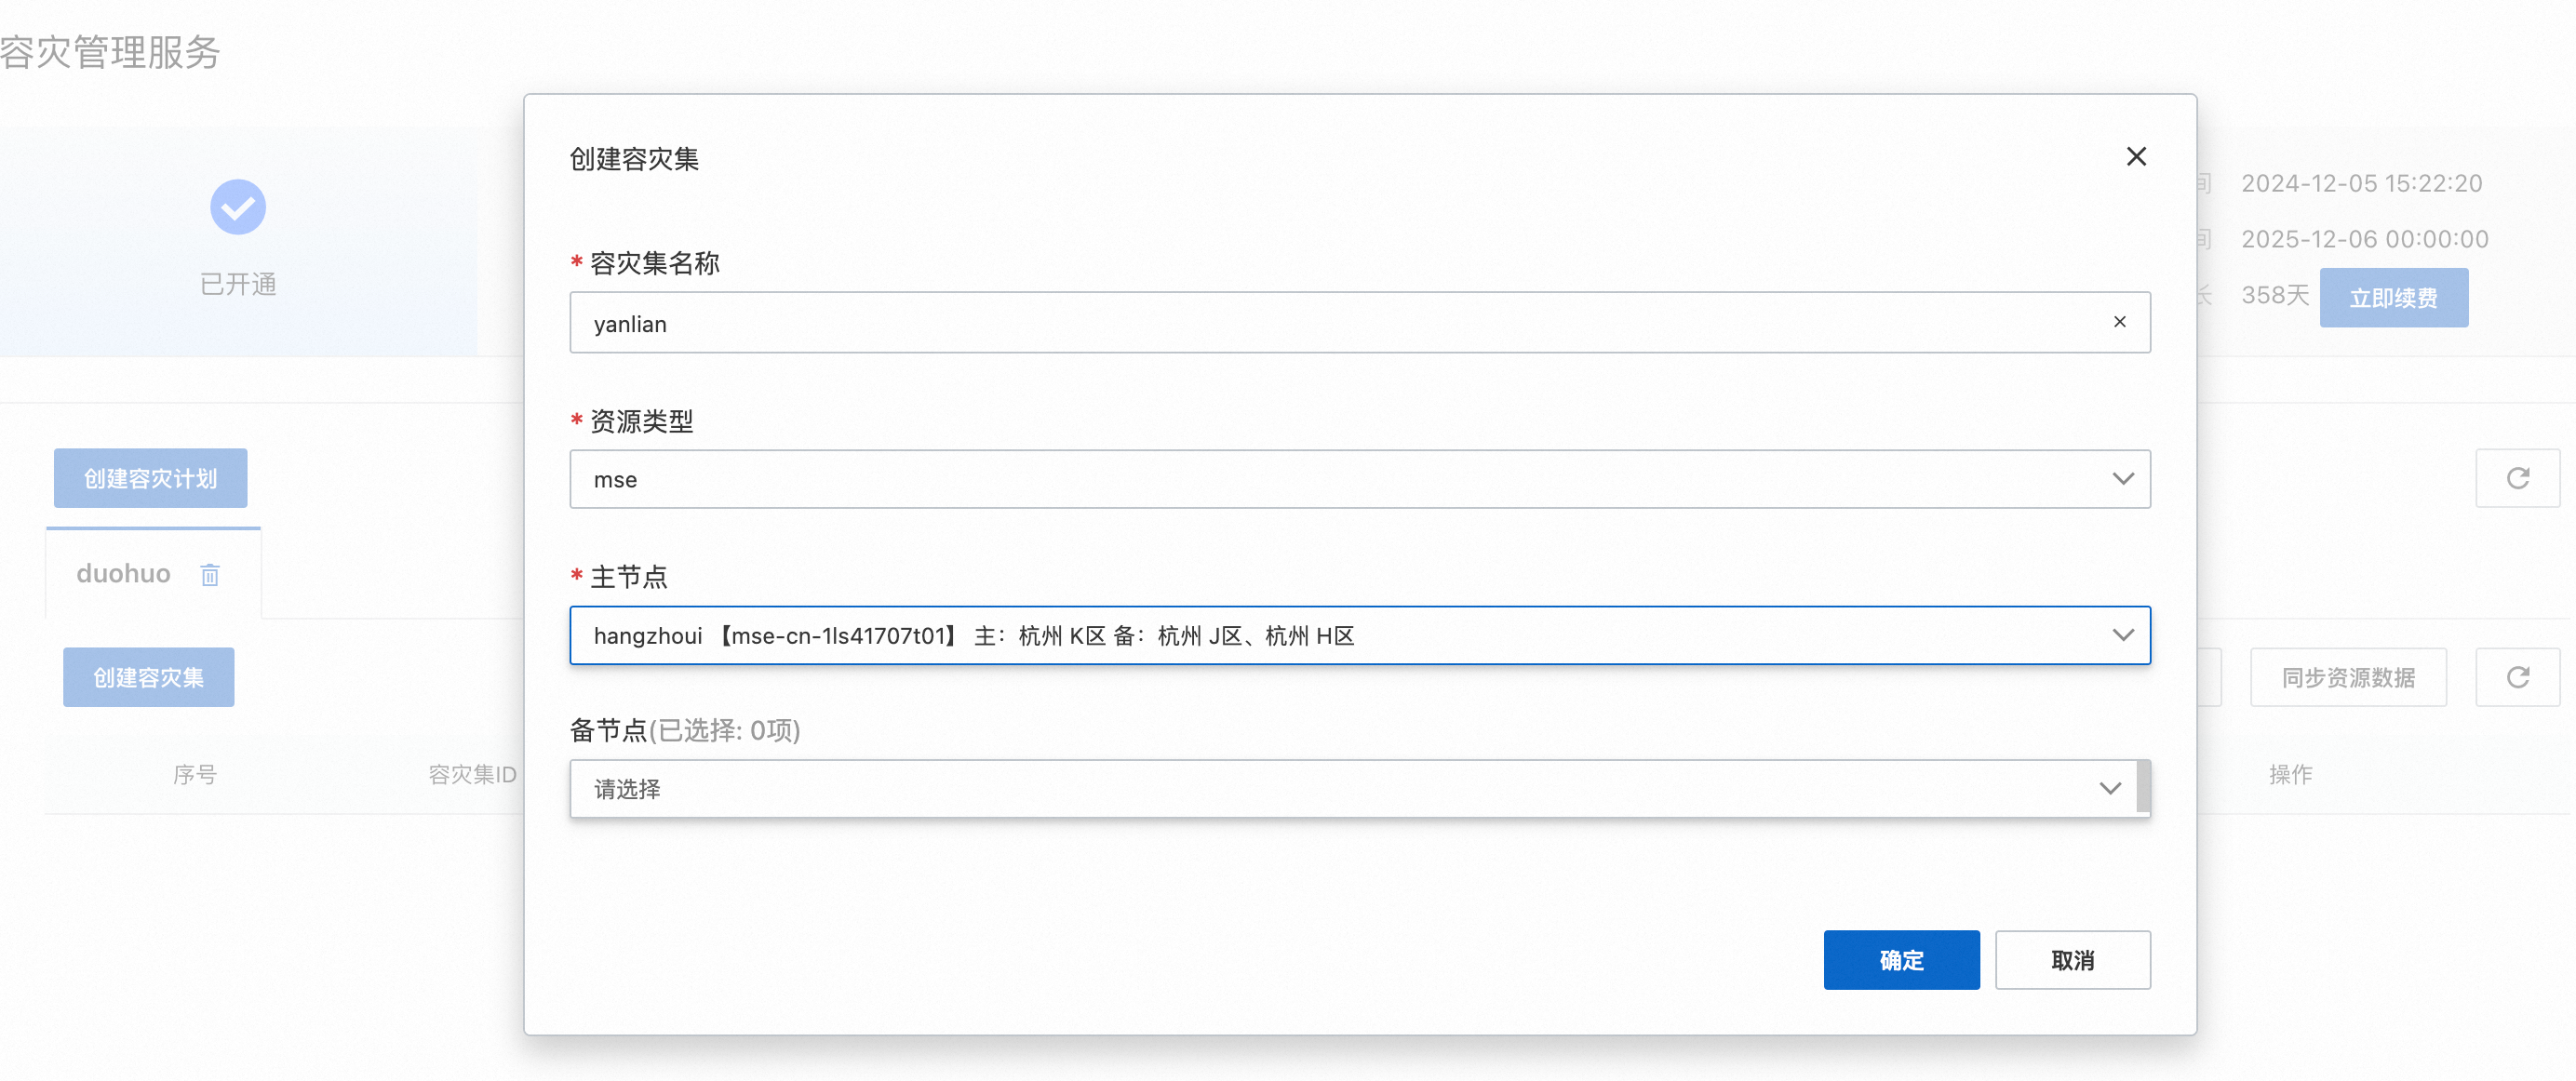
Task: Click the 创建容灾集 button behind dialog
Action: pos(148,677)
